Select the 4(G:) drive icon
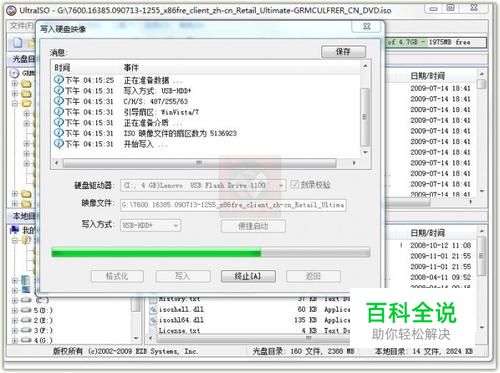 [26, 340]
